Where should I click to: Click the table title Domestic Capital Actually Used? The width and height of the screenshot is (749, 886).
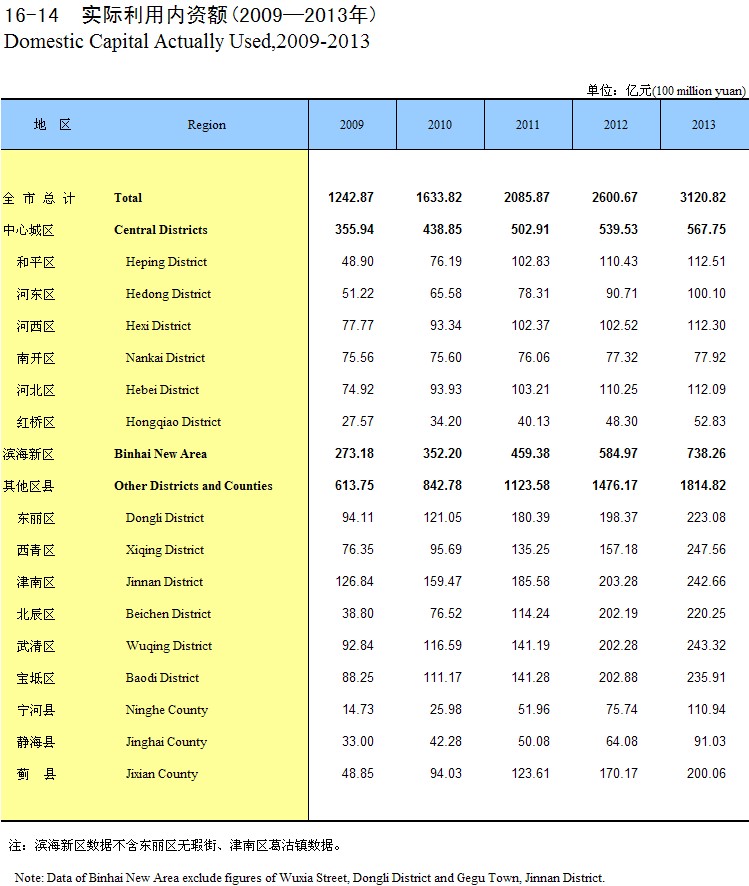coord(187,42)
